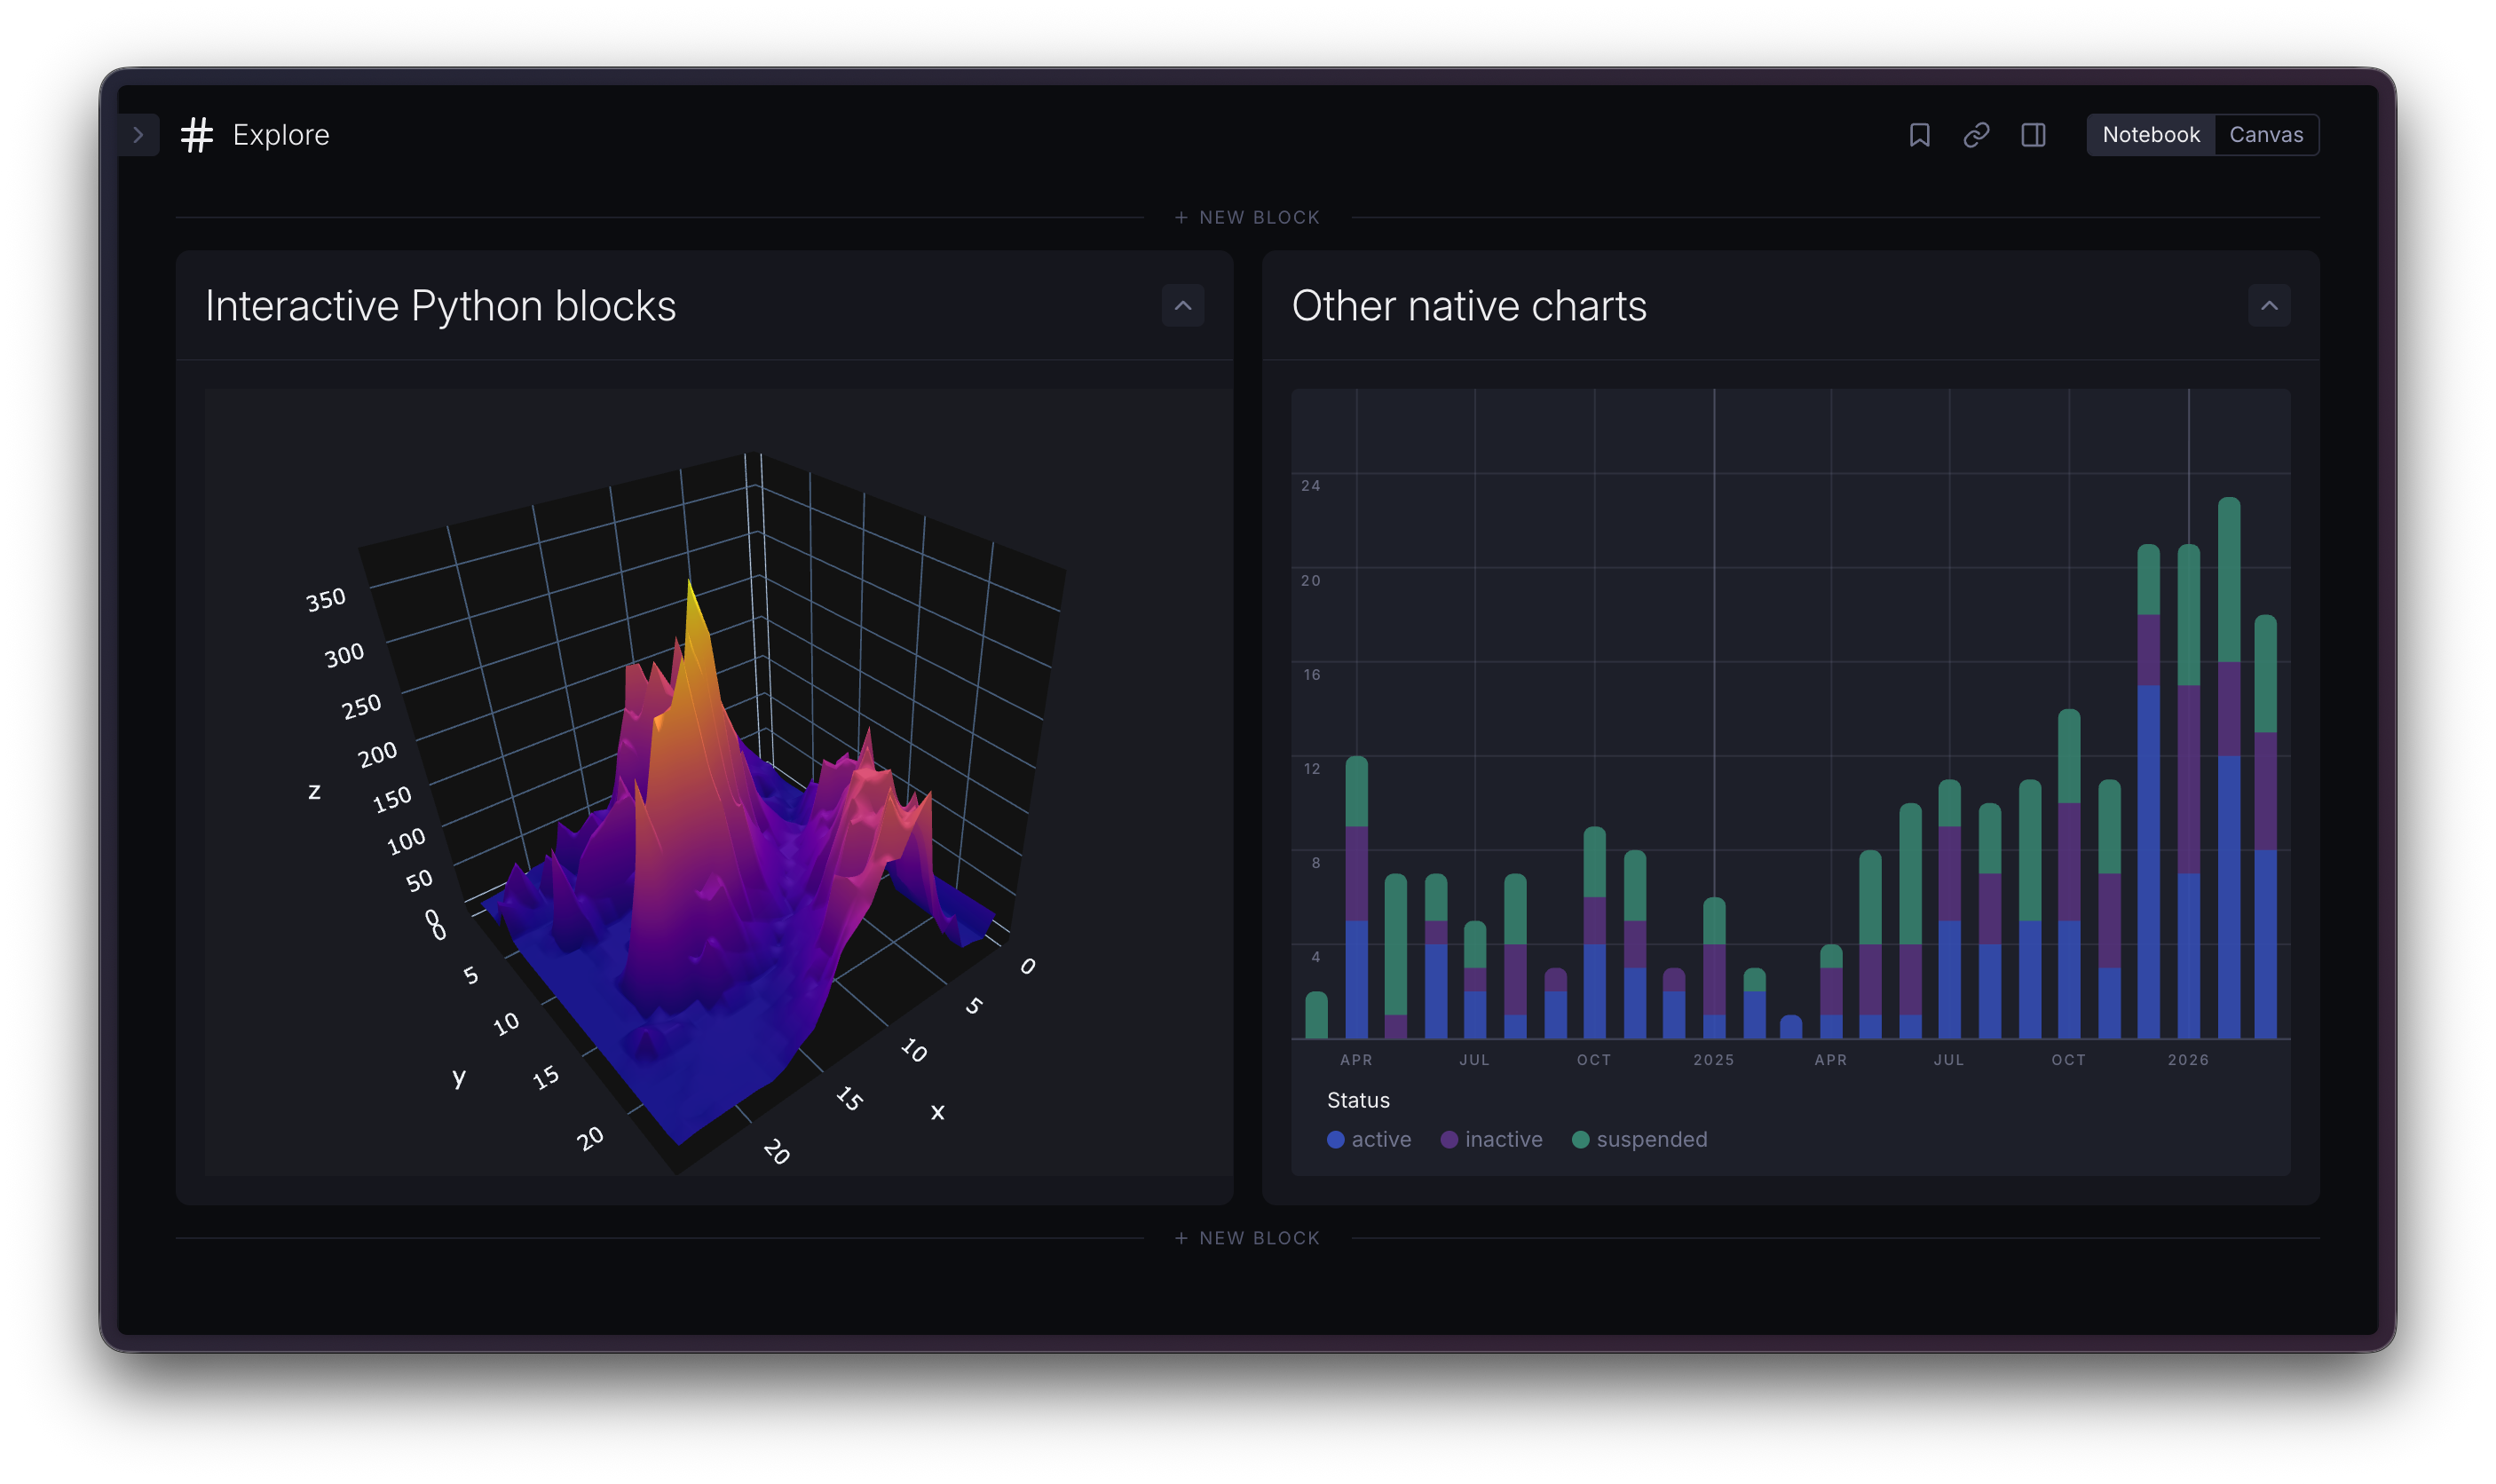Click the top NEW BLOCK label
The image size is (2496, 1484).
(x=1259, y=218)
